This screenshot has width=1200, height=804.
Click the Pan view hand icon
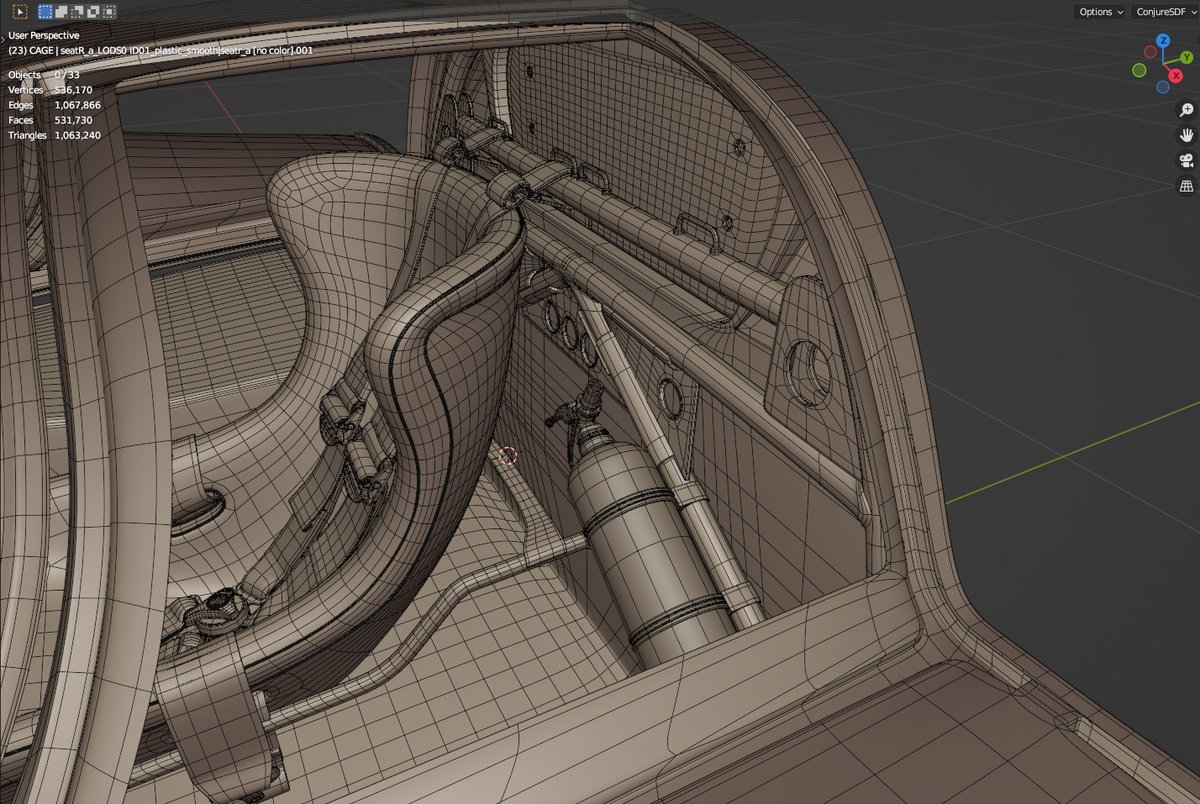pyautogui.click(x=1187, y=135)
